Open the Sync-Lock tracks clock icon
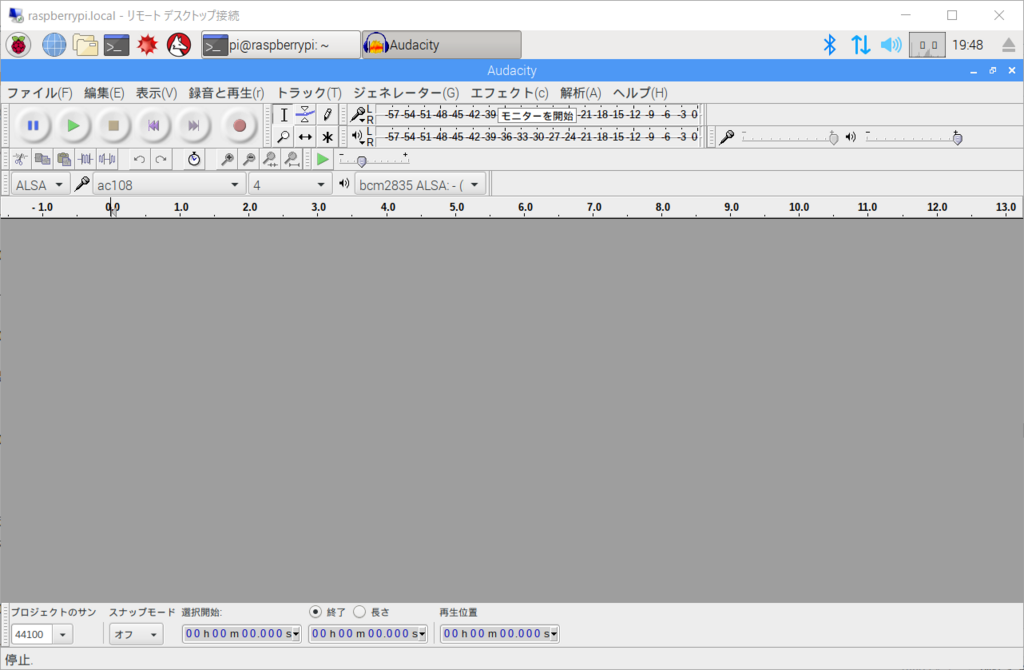 pos(194,159)
